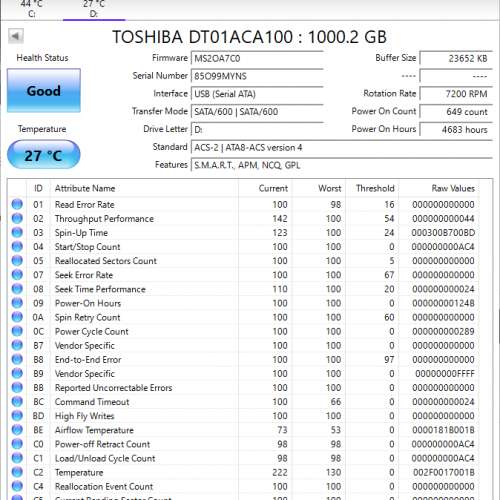Click the Raw Values column header
Viewport: 500px width, 500px height.
(x=439, y=188)
